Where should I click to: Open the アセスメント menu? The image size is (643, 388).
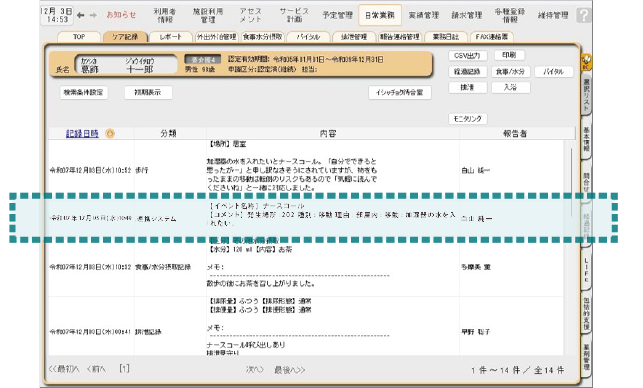[251, 15]
